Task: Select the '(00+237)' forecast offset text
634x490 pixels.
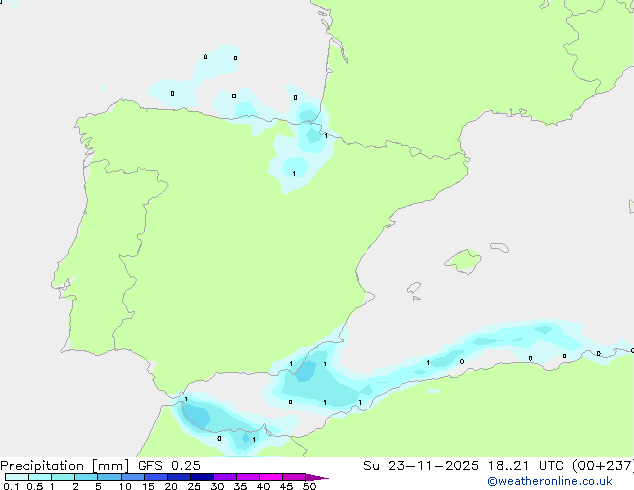Action: tap(603, 466)
